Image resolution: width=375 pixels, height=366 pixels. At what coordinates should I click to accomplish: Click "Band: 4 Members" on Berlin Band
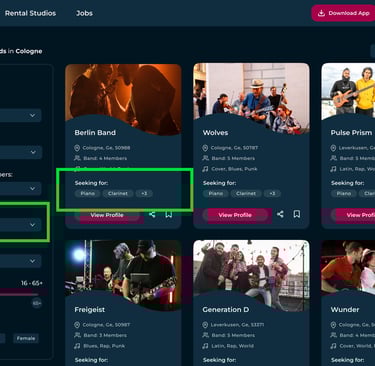(105, 158)
